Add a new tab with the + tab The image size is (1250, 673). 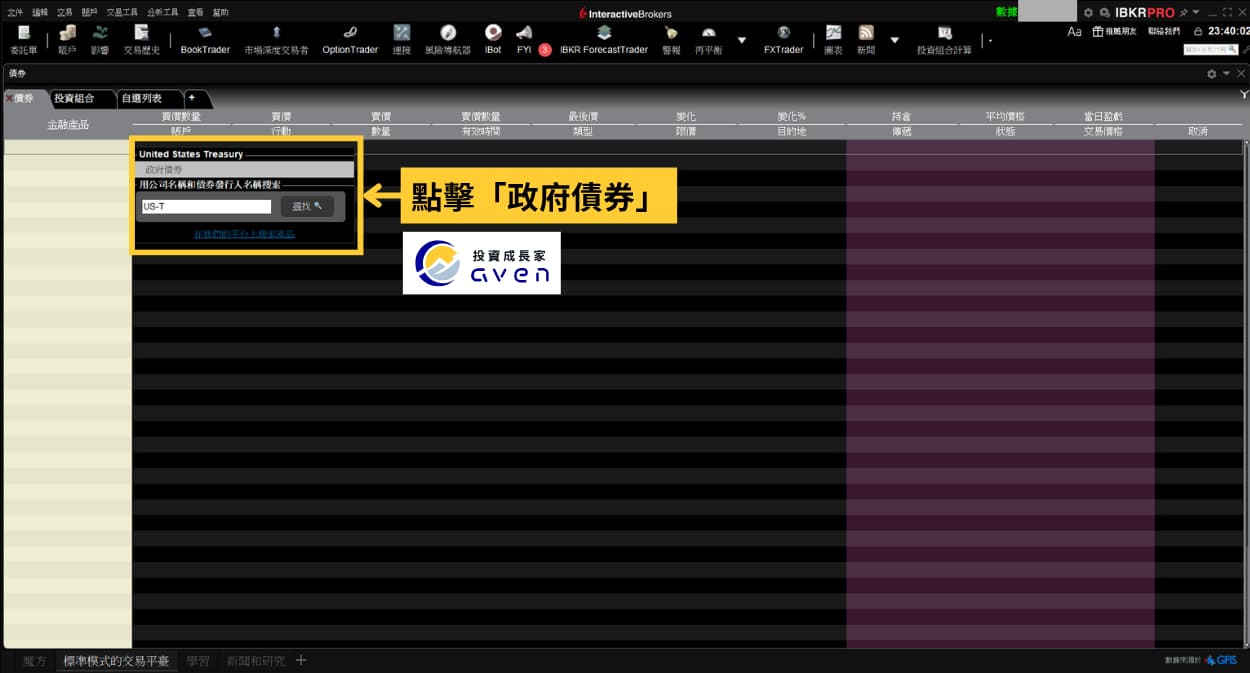click(192, 98)
